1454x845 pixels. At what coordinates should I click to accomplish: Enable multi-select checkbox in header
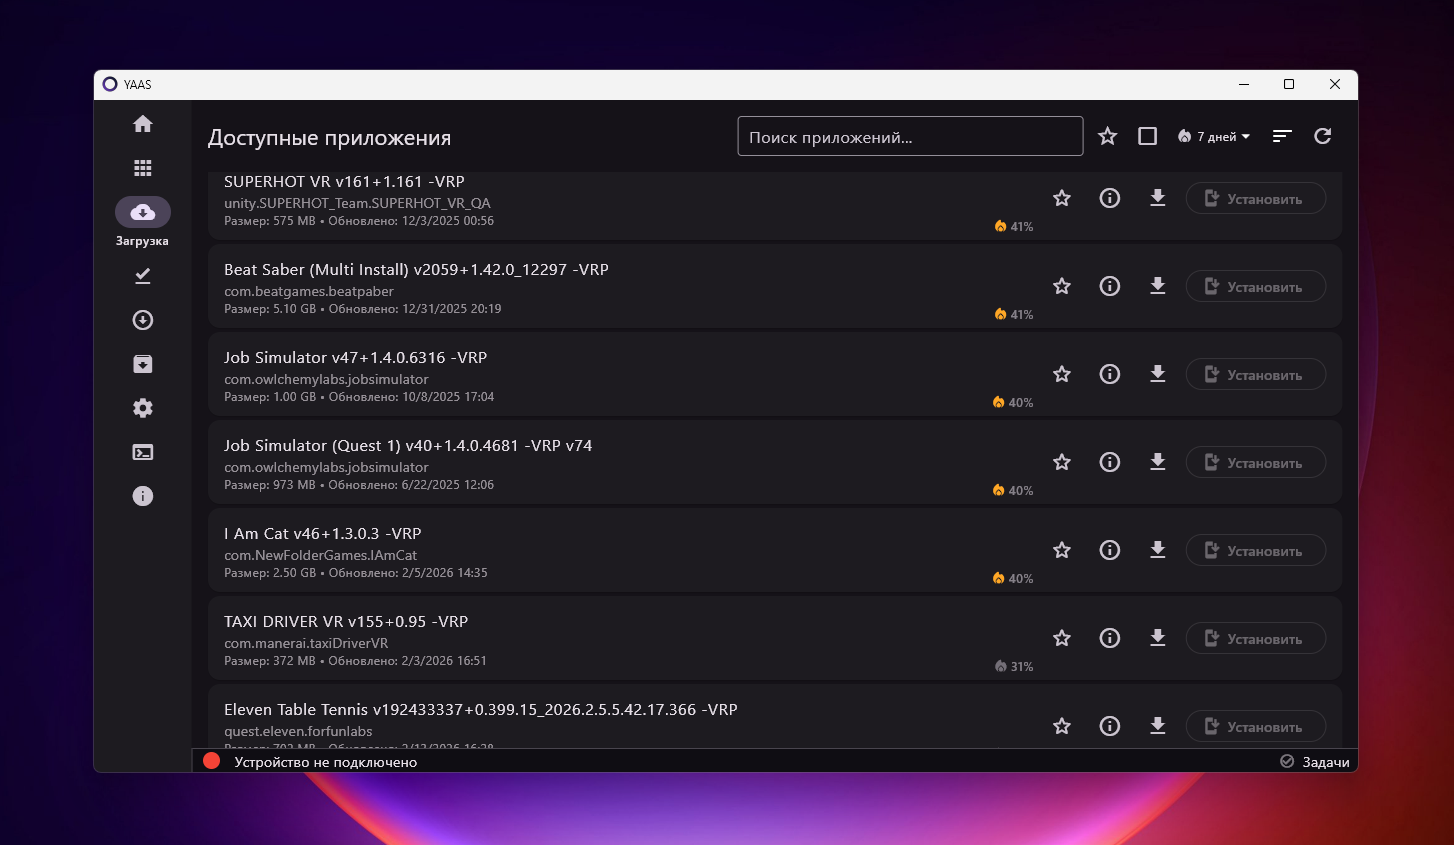tap(1147, 136)
